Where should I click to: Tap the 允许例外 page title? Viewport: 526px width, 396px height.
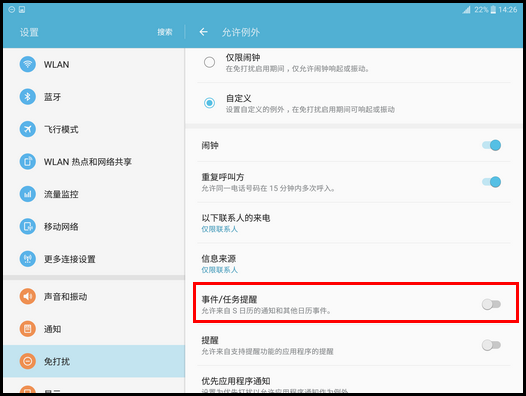pyautogui.click(x=241, y=32)
